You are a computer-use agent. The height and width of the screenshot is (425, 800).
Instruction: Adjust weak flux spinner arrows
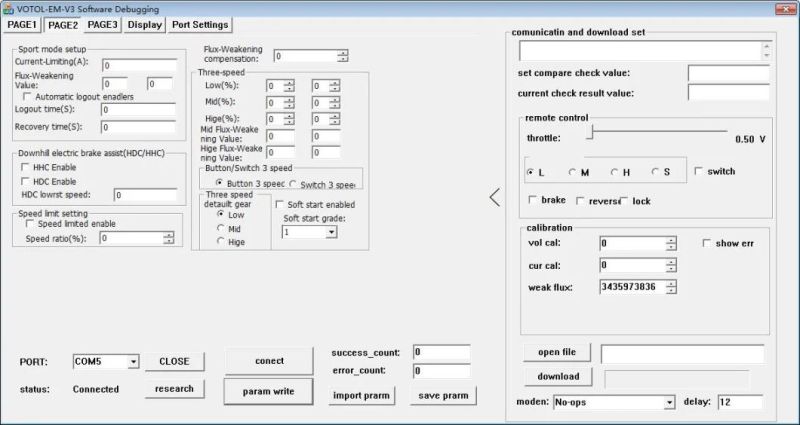click(x=671, y=287)
